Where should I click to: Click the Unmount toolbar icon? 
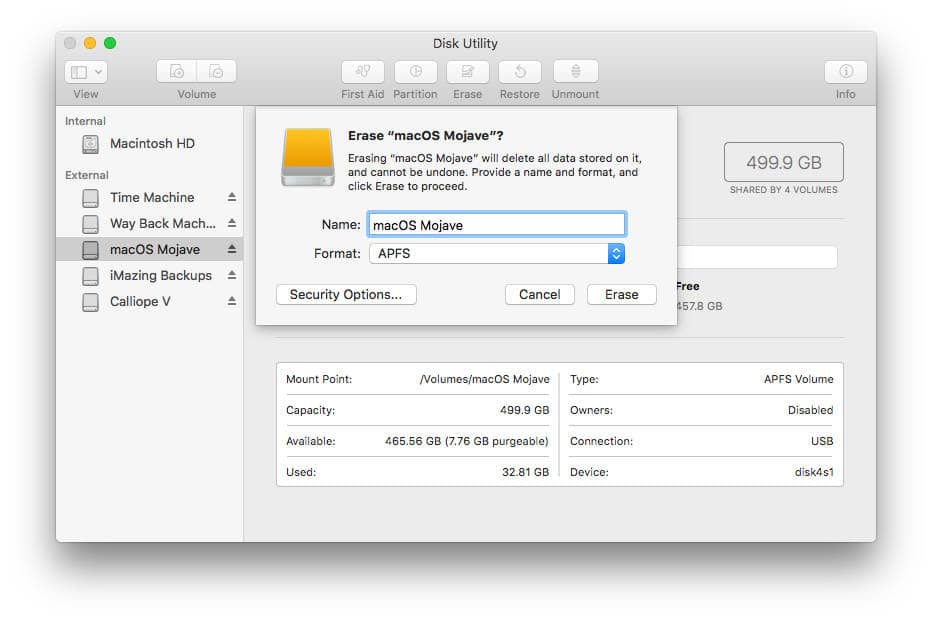575,72
